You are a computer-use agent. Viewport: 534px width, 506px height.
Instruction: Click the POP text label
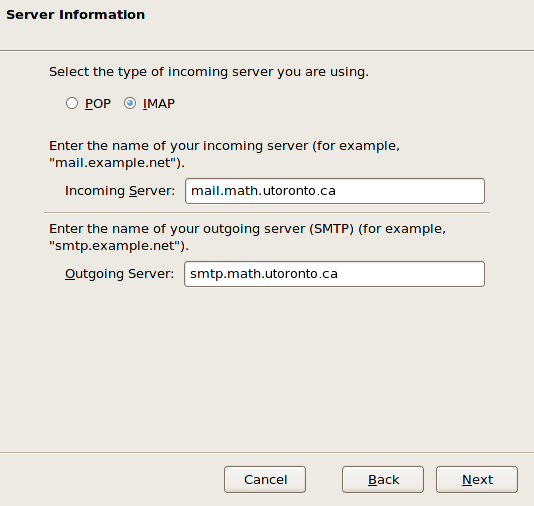[x=98, y=104]
